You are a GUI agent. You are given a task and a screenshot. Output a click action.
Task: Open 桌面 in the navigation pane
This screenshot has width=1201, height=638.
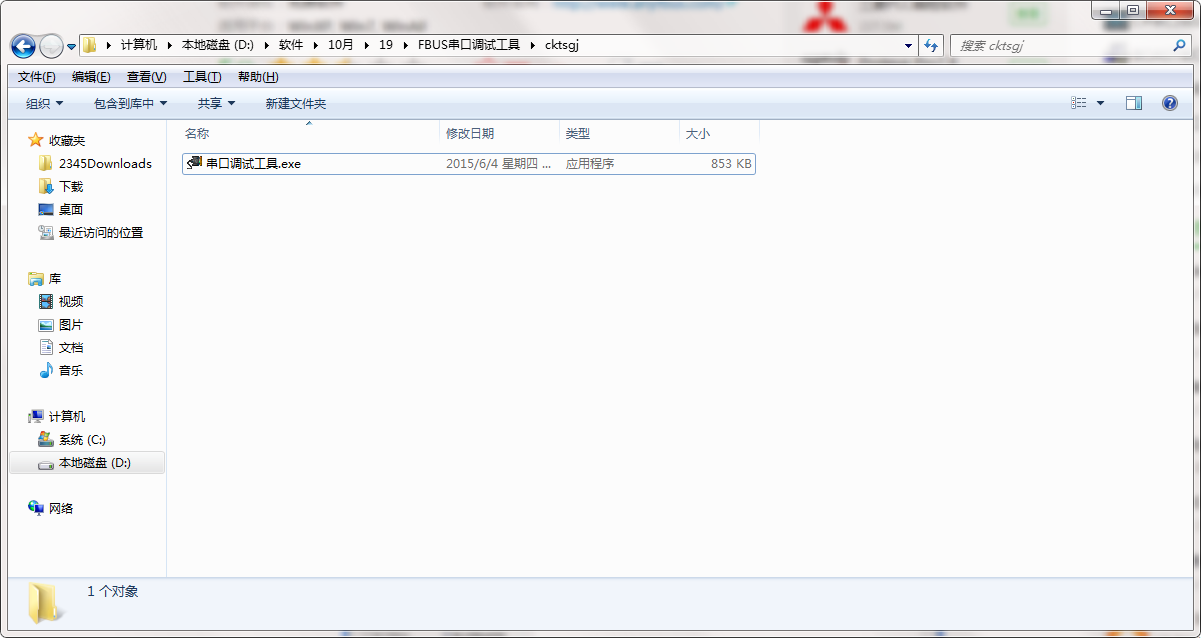tap(71, 209)
